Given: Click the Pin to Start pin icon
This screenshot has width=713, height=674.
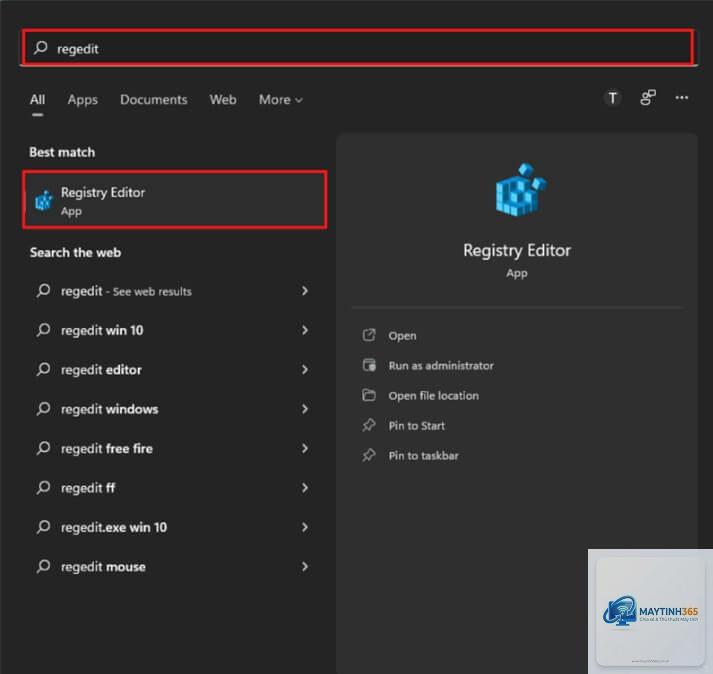Looking at the screenshot, I should [x=369, y=425].
